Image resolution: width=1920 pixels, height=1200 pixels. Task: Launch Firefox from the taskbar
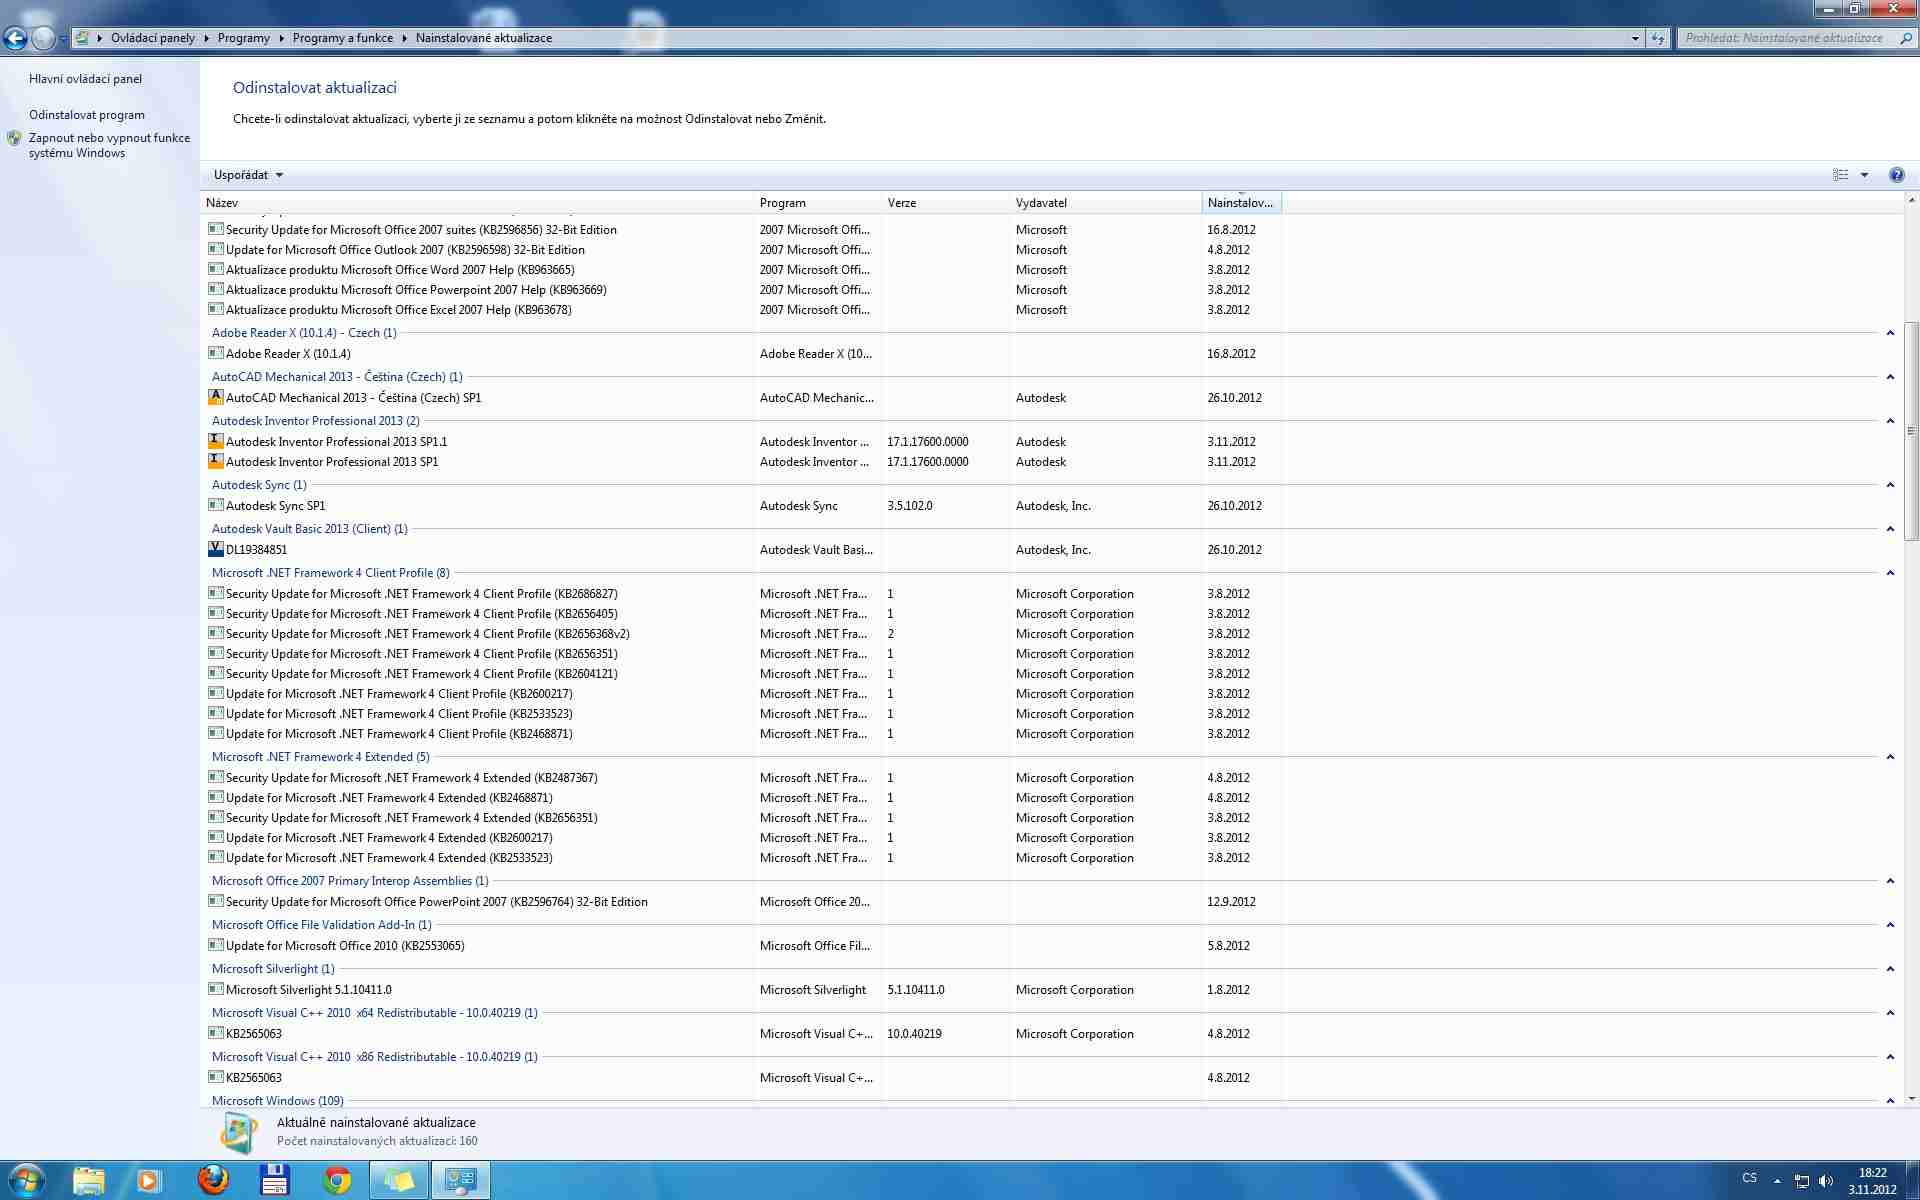212,1180
